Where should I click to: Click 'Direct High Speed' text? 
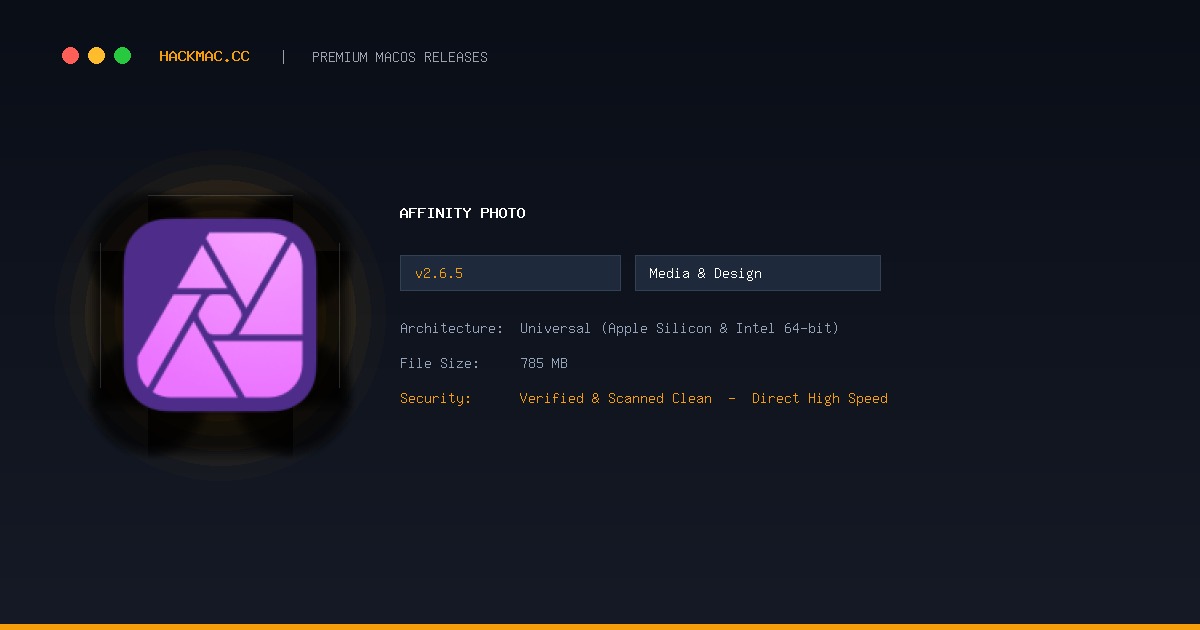click(820, 398)
